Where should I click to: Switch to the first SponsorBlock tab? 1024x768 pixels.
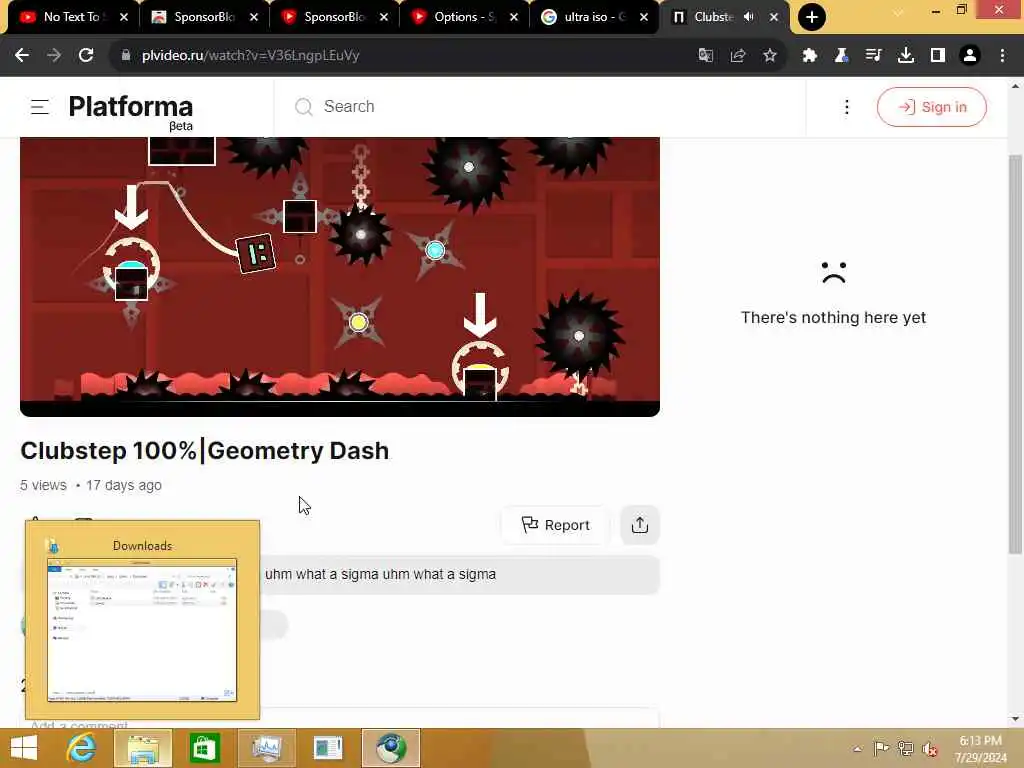(203, 18)
